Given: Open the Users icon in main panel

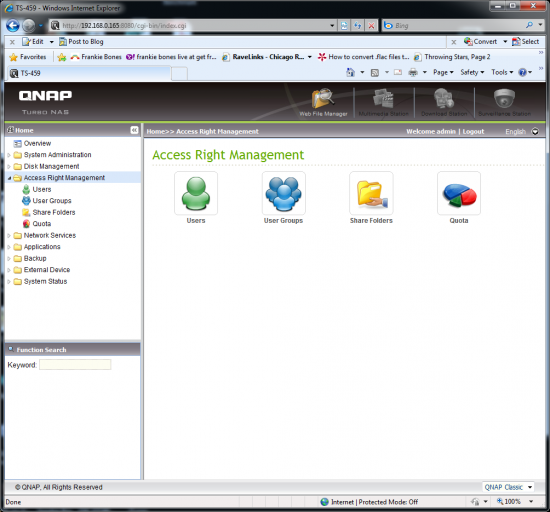Looking at the screenshot, I should pyautogui.click(x=196, y=193).
